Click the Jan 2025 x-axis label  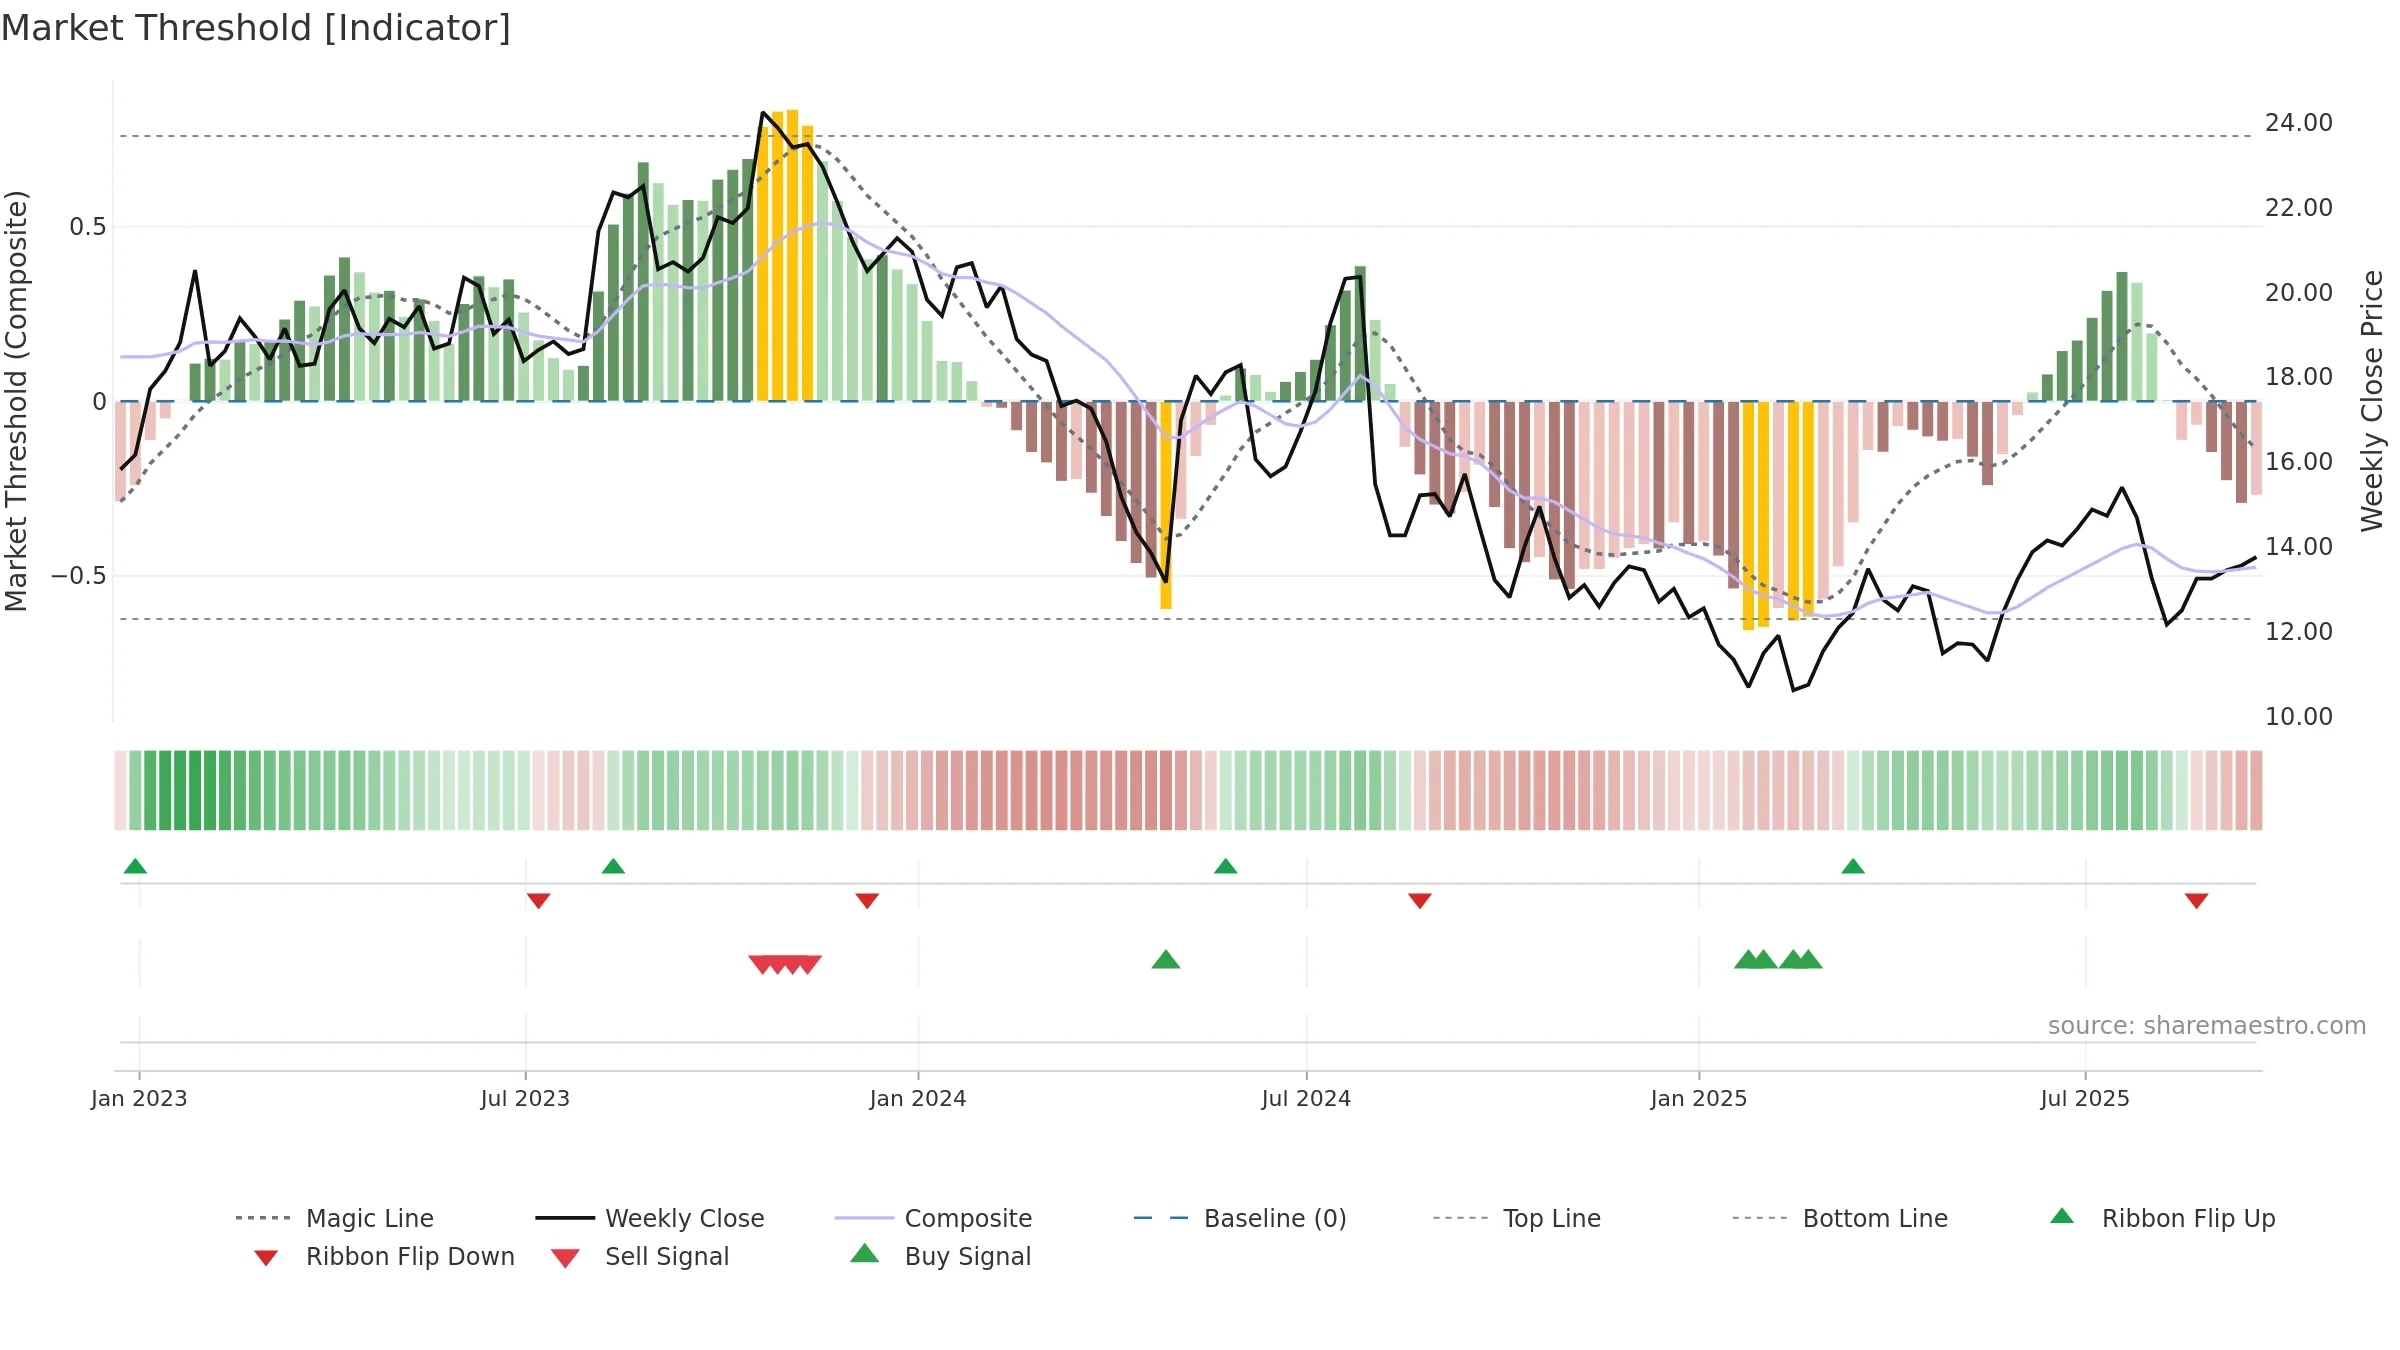click(x=1699, y=1099)
